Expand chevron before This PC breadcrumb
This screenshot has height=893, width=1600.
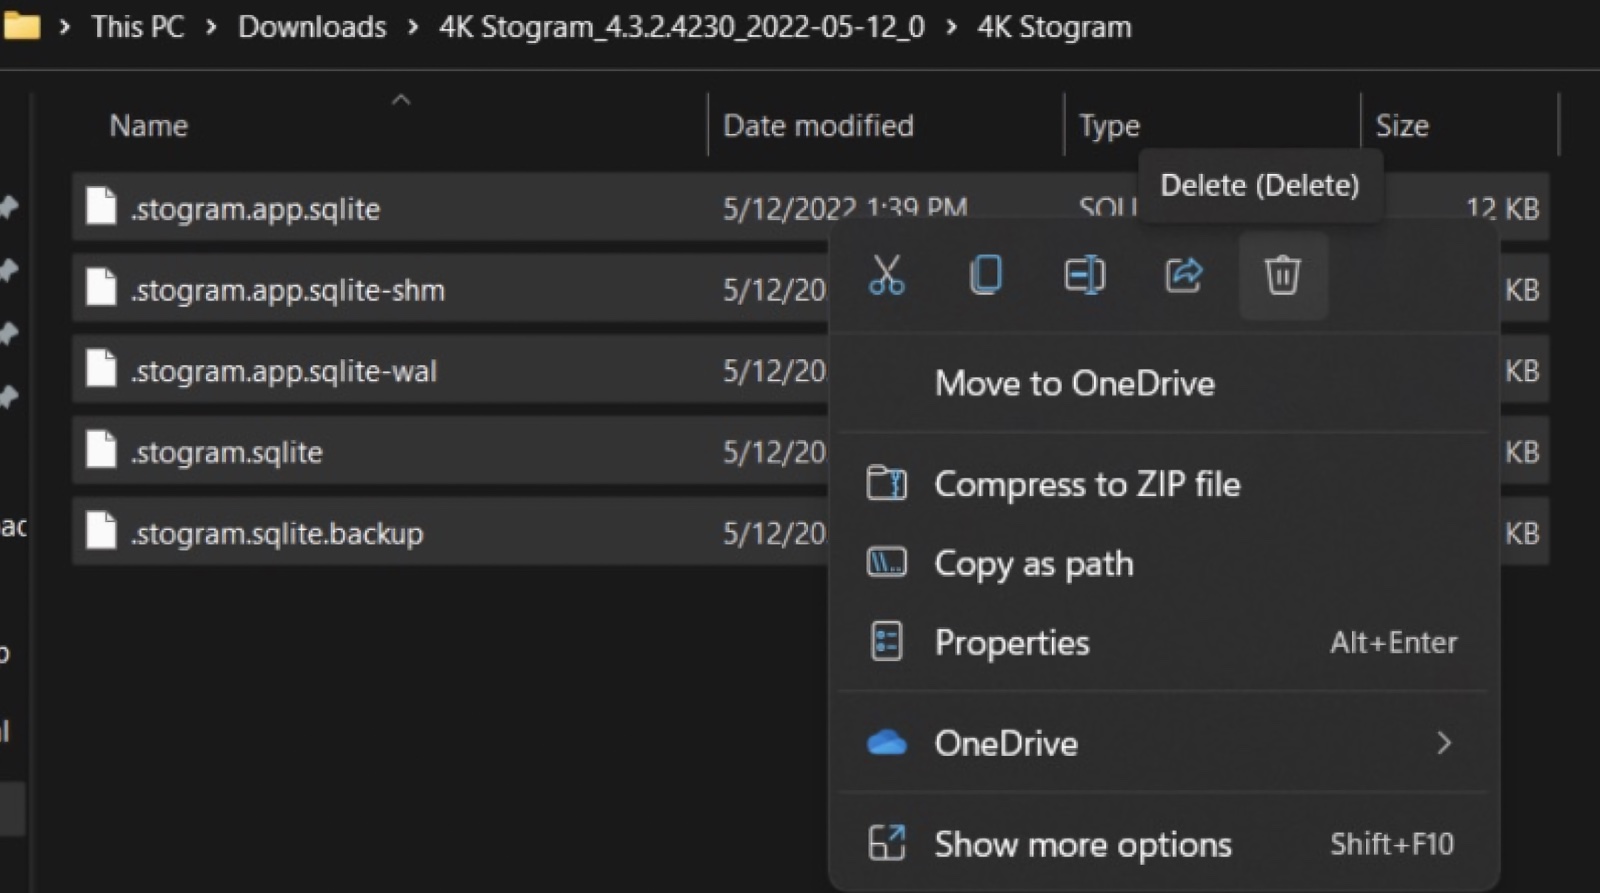point(65,27)
